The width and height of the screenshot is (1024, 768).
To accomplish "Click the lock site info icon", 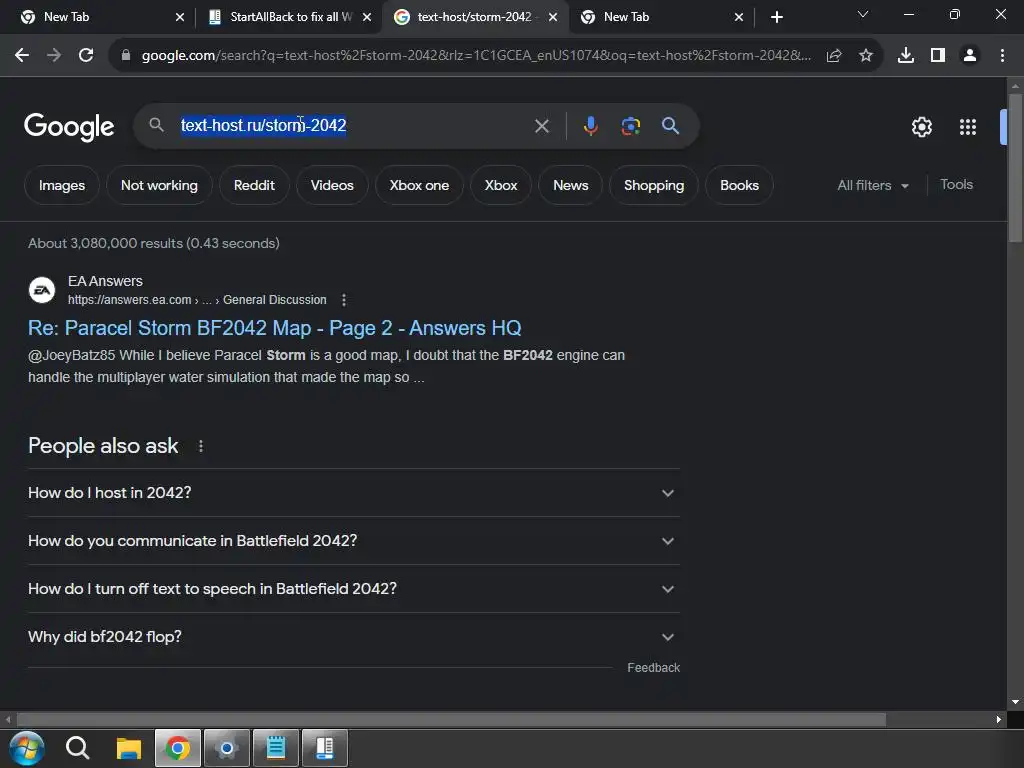I will click(126, 56).
